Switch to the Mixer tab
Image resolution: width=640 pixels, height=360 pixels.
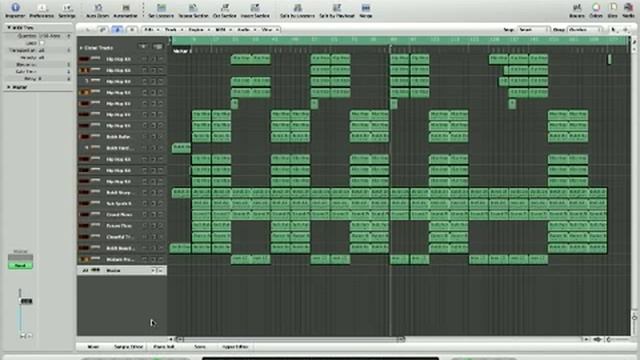pyautogui.click(x=93, y=347)
